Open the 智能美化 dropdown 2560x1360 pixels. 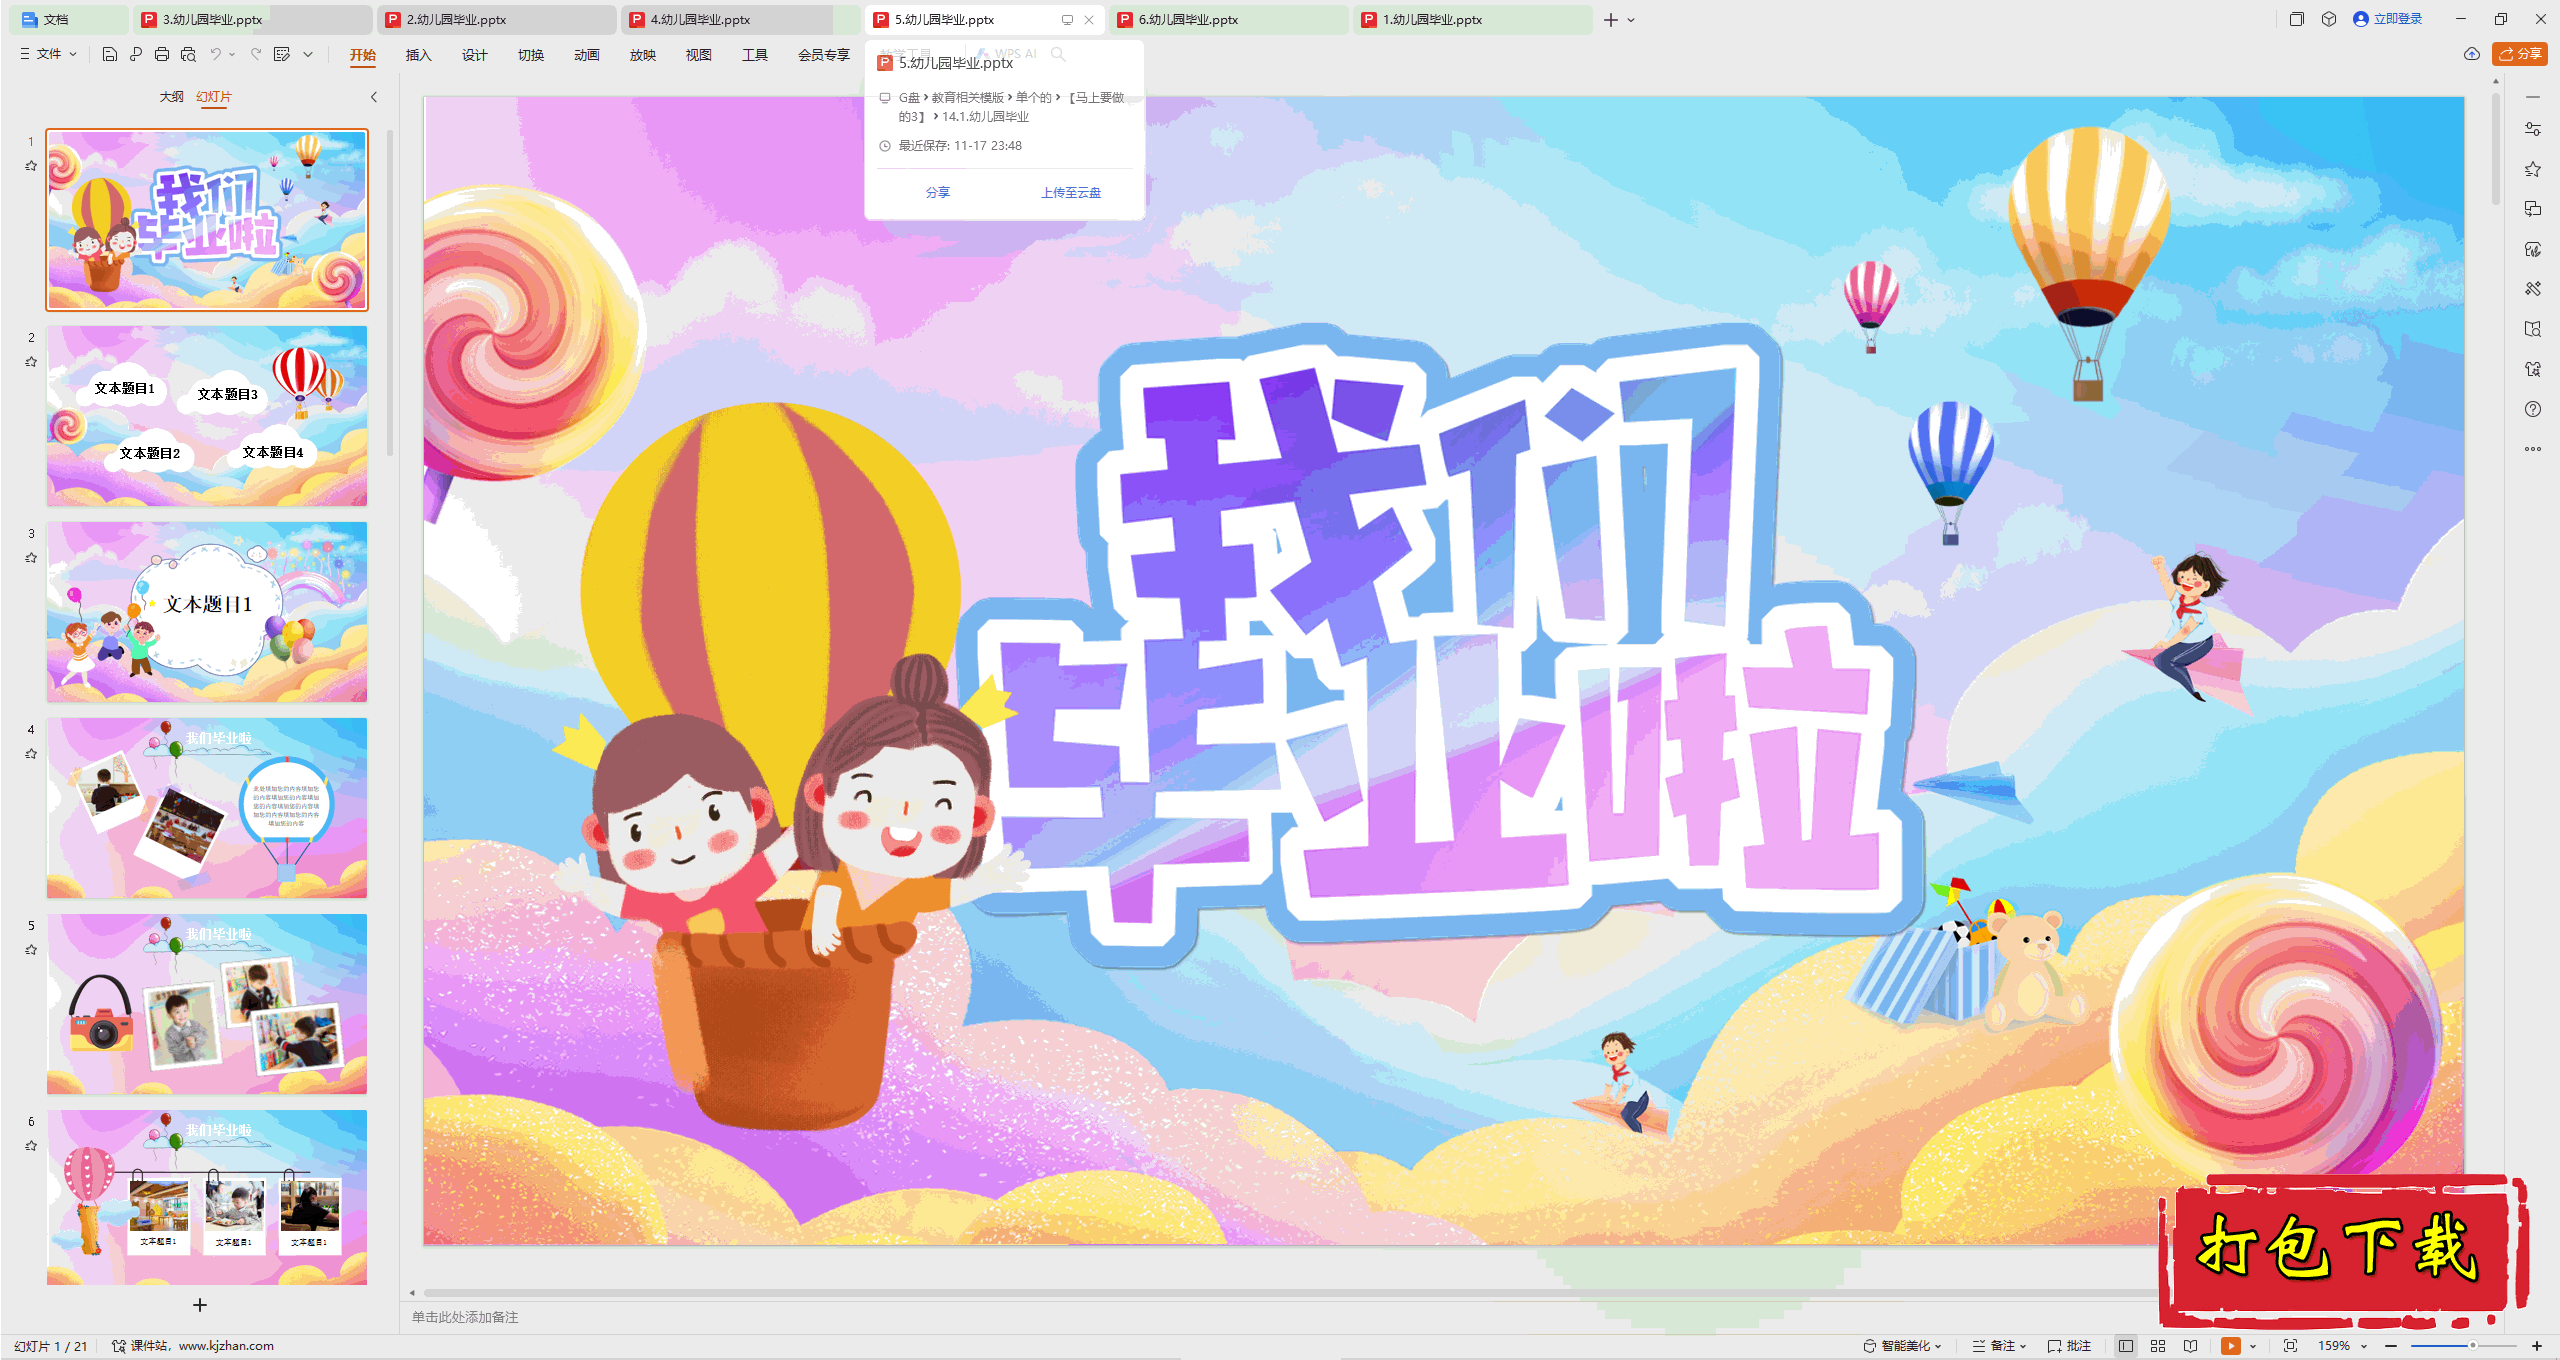point(1903,1346)
